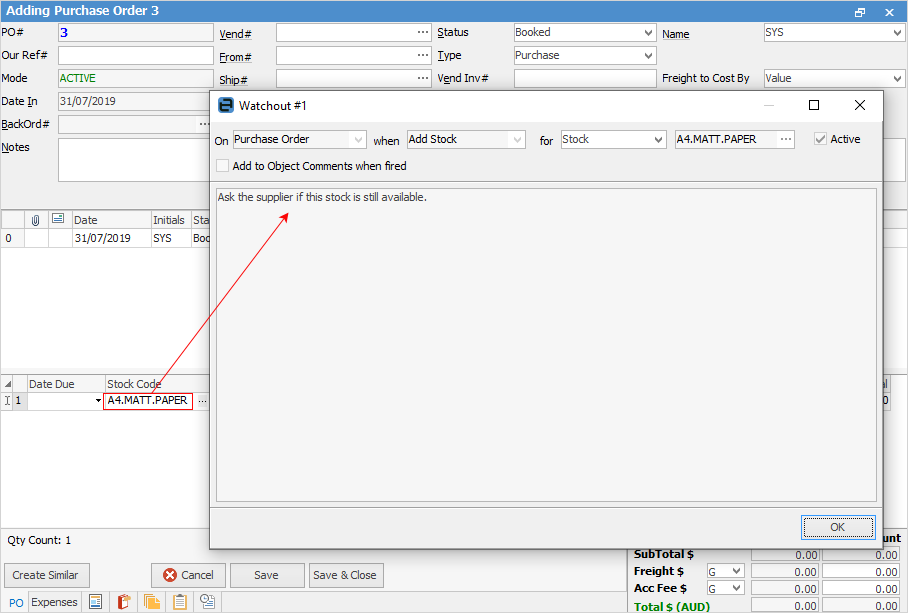Viewport: 908px width, 613px height.
Task: Click the Stock Code column header
Action: click(x=157, y=384)
